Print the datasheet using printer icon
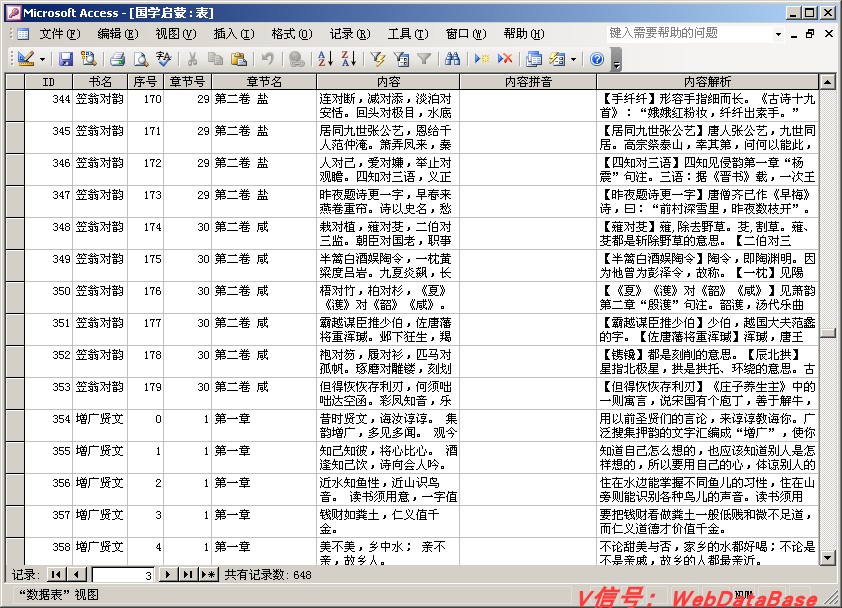The width and height of the screenshot is (842, 608). [x=117, y=59]
